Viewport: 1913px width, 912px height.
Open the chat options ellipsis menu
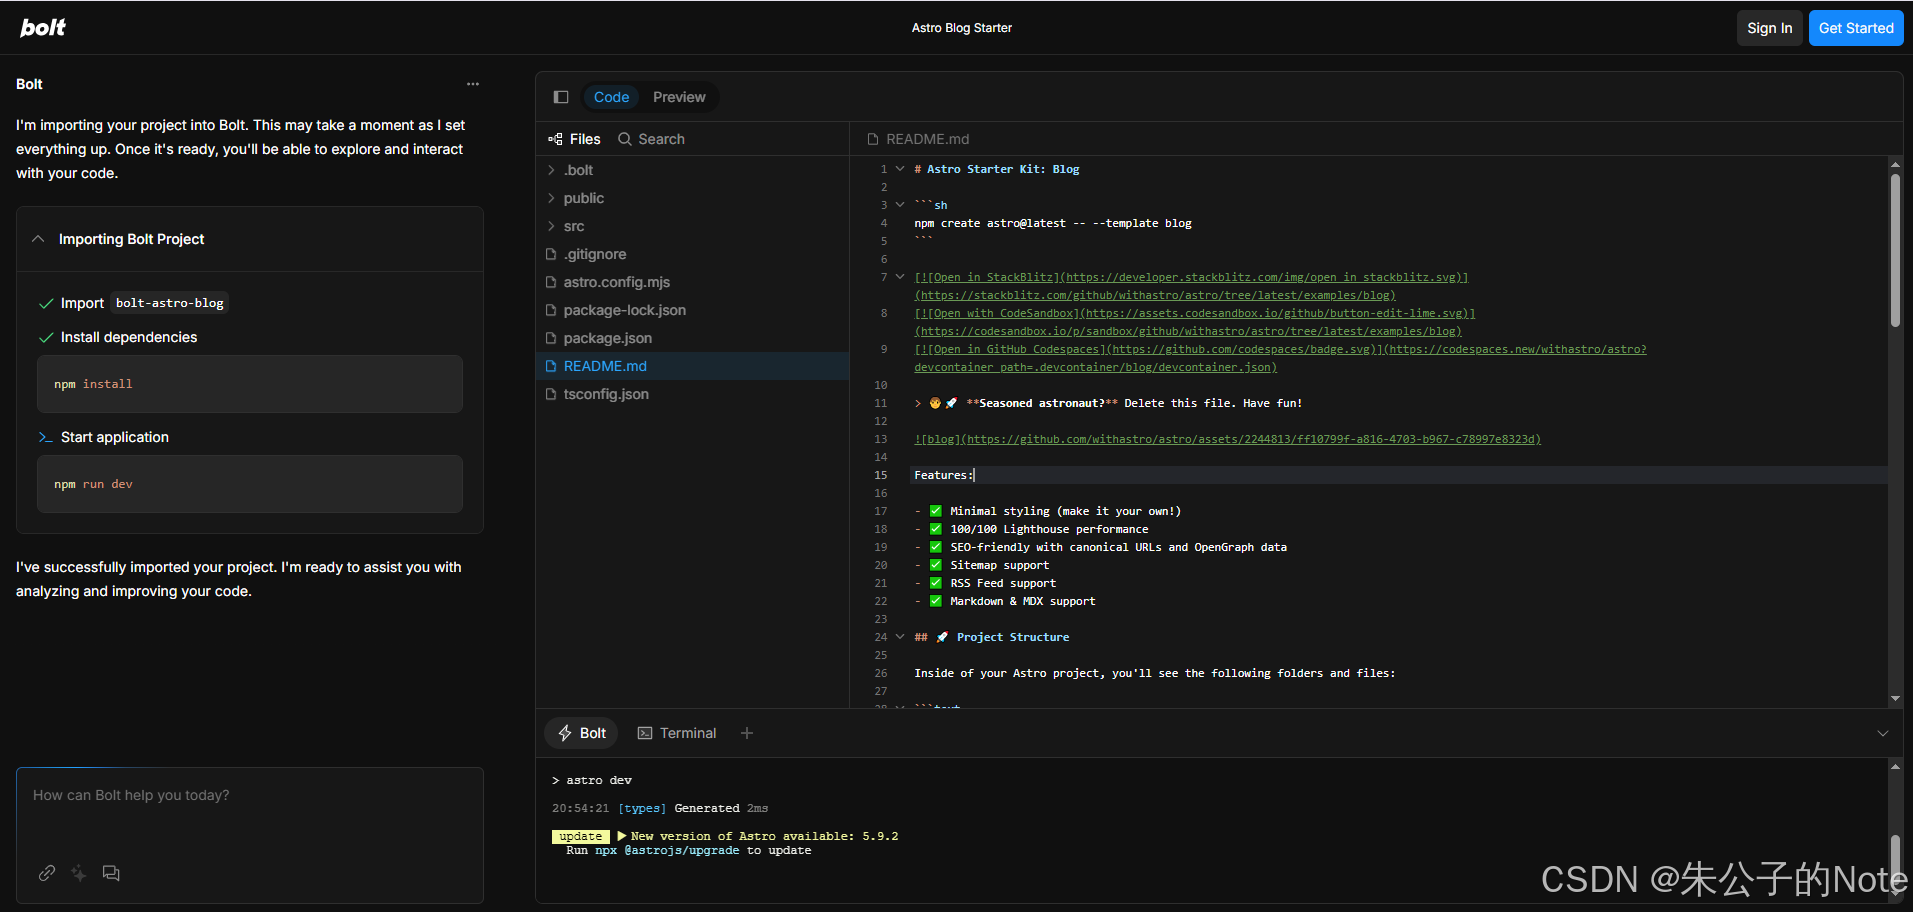(473, 84)
